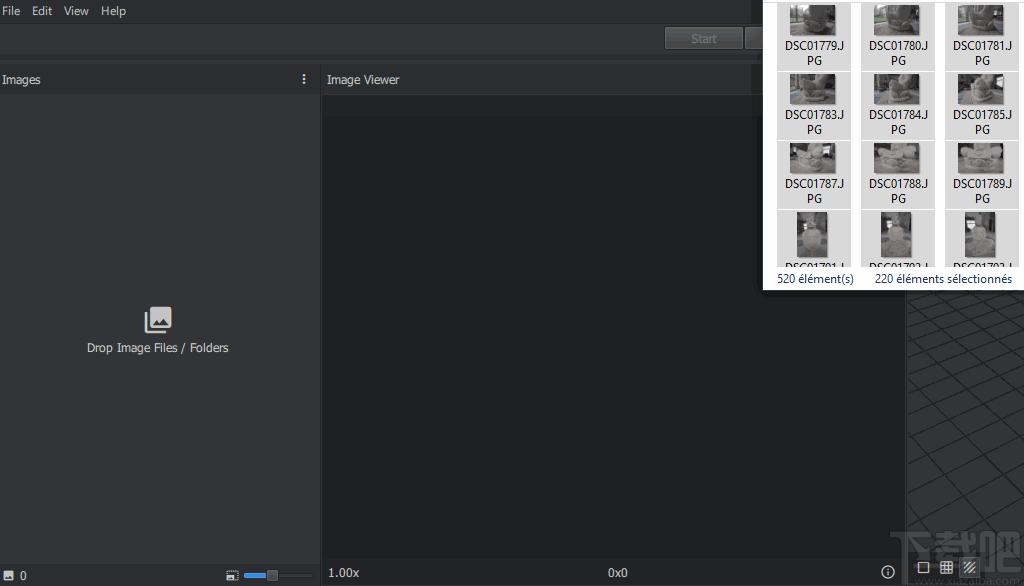Image resolution: width=1024 pixels, height=586 pixels.
Task: Click the Start button
Action: point(703,39)
